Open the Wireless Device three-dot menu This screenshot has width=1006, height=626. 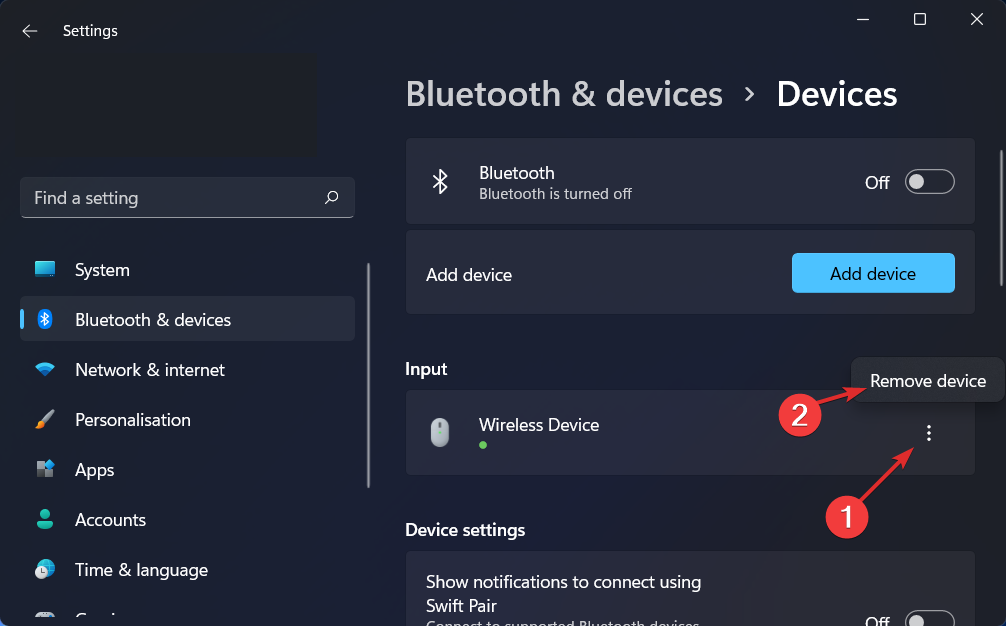[x=929, y=432]
